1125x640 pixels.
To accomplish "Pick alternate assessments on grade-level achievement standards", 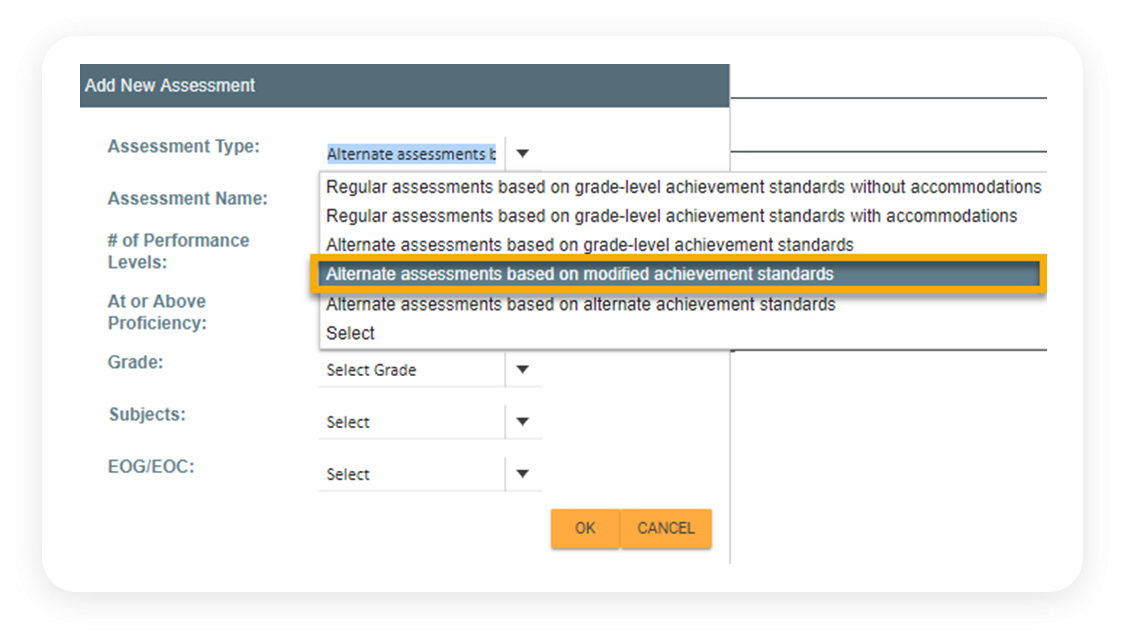I will coord(589,245).
